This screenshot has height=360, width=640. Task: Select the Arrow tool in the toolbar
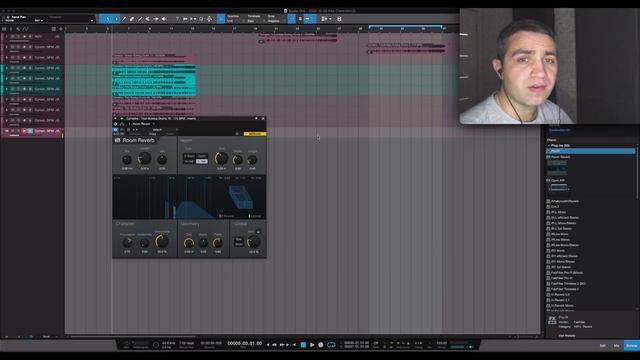tap(108, 19)
